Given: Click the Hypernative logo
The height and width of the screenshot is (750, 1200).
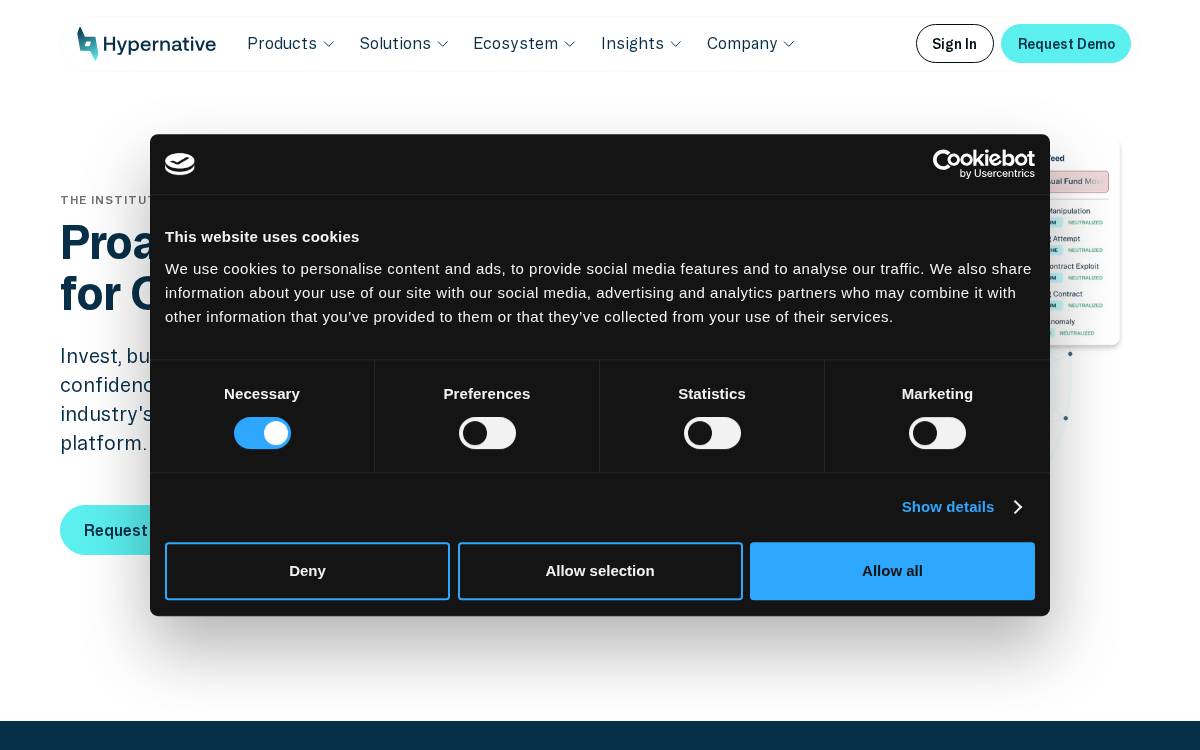Looking at the screenshot, I should [x=146, y=44].
